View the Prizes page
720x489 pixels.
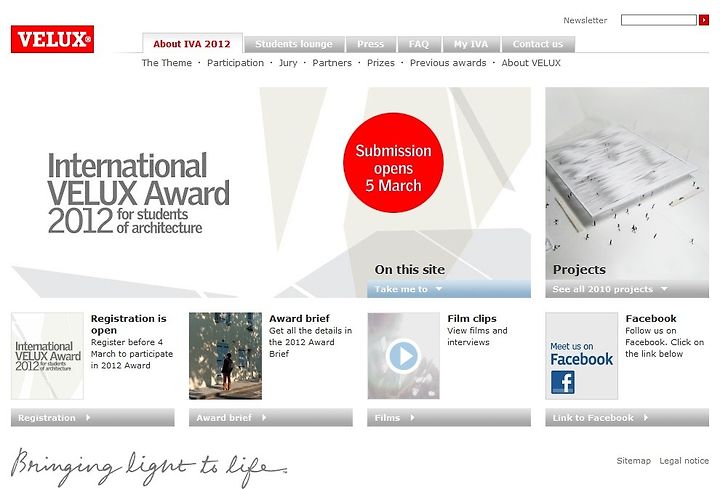381,63
